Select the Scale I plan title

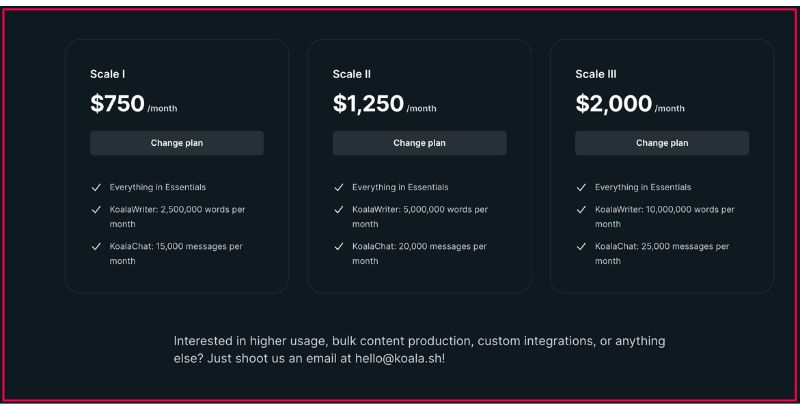(x=108, y=74)
